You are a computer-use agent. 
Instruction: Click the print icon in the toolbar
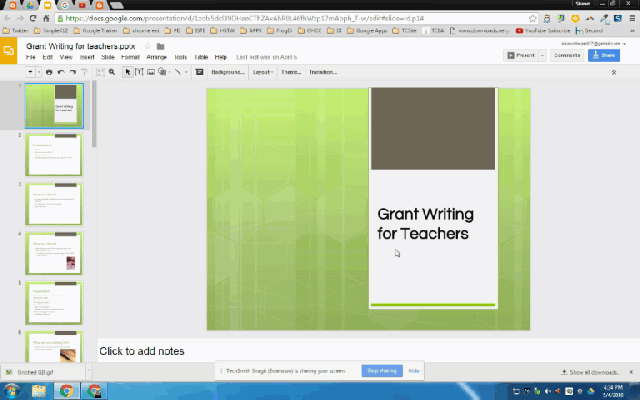tap(48, 72)
